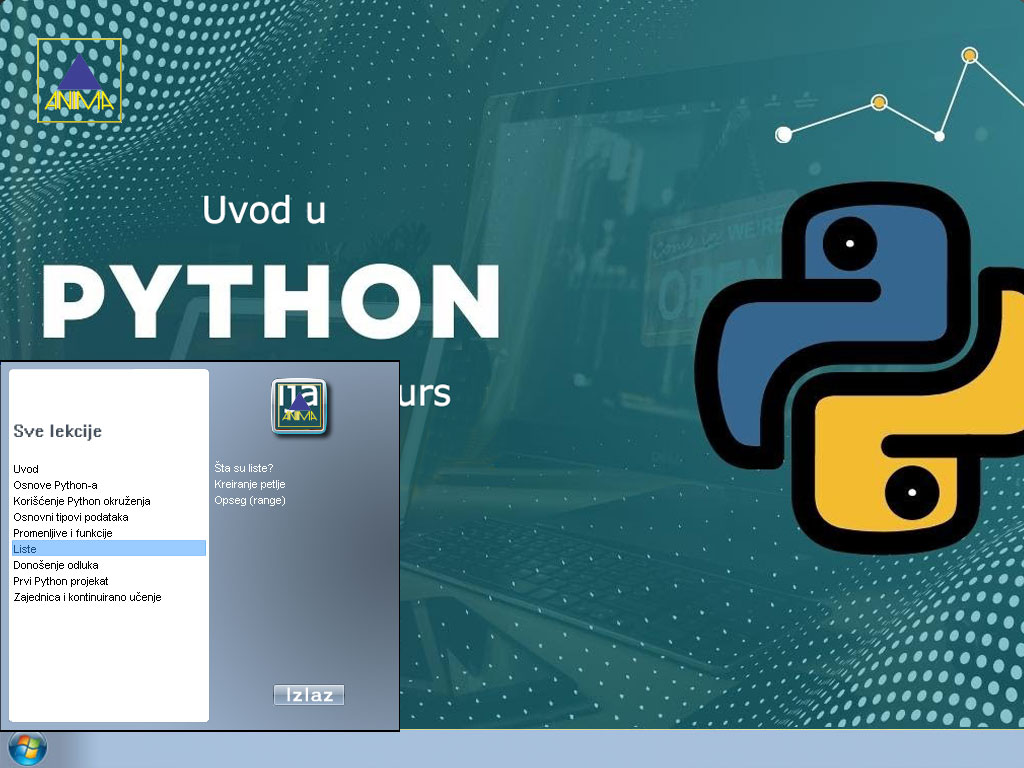This screenshot has height=768, width=1024.
Task: Click the ITA Anima logo in lessons panel
Action: (x=300, y=406)
